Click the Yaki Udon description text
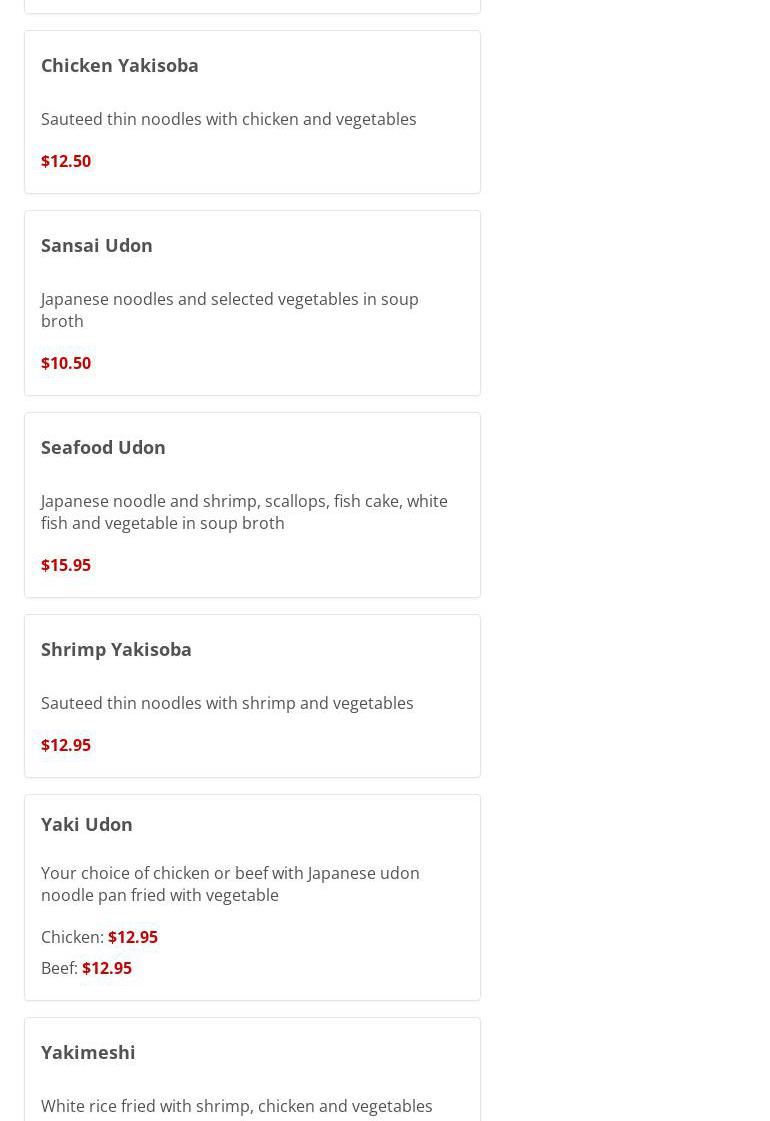 point(230,884)
